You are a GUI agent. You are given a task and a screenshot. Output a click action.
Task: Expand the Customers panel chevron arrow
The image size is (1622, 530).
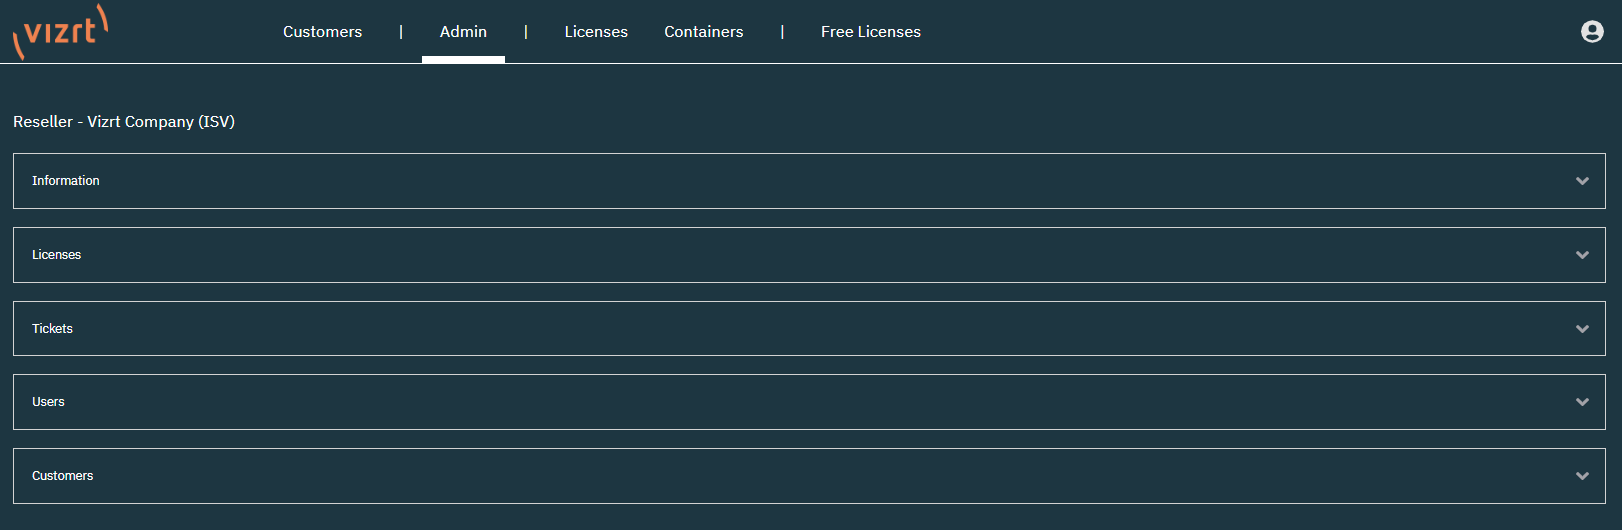1582,476
